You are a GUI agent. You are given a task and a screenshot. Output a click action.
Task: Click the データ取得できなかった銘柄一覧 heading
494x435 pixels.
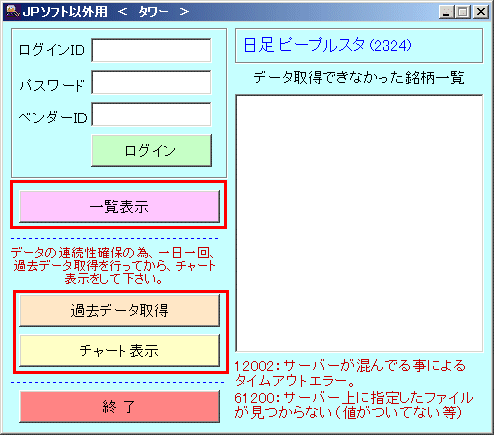pos(359,78)
